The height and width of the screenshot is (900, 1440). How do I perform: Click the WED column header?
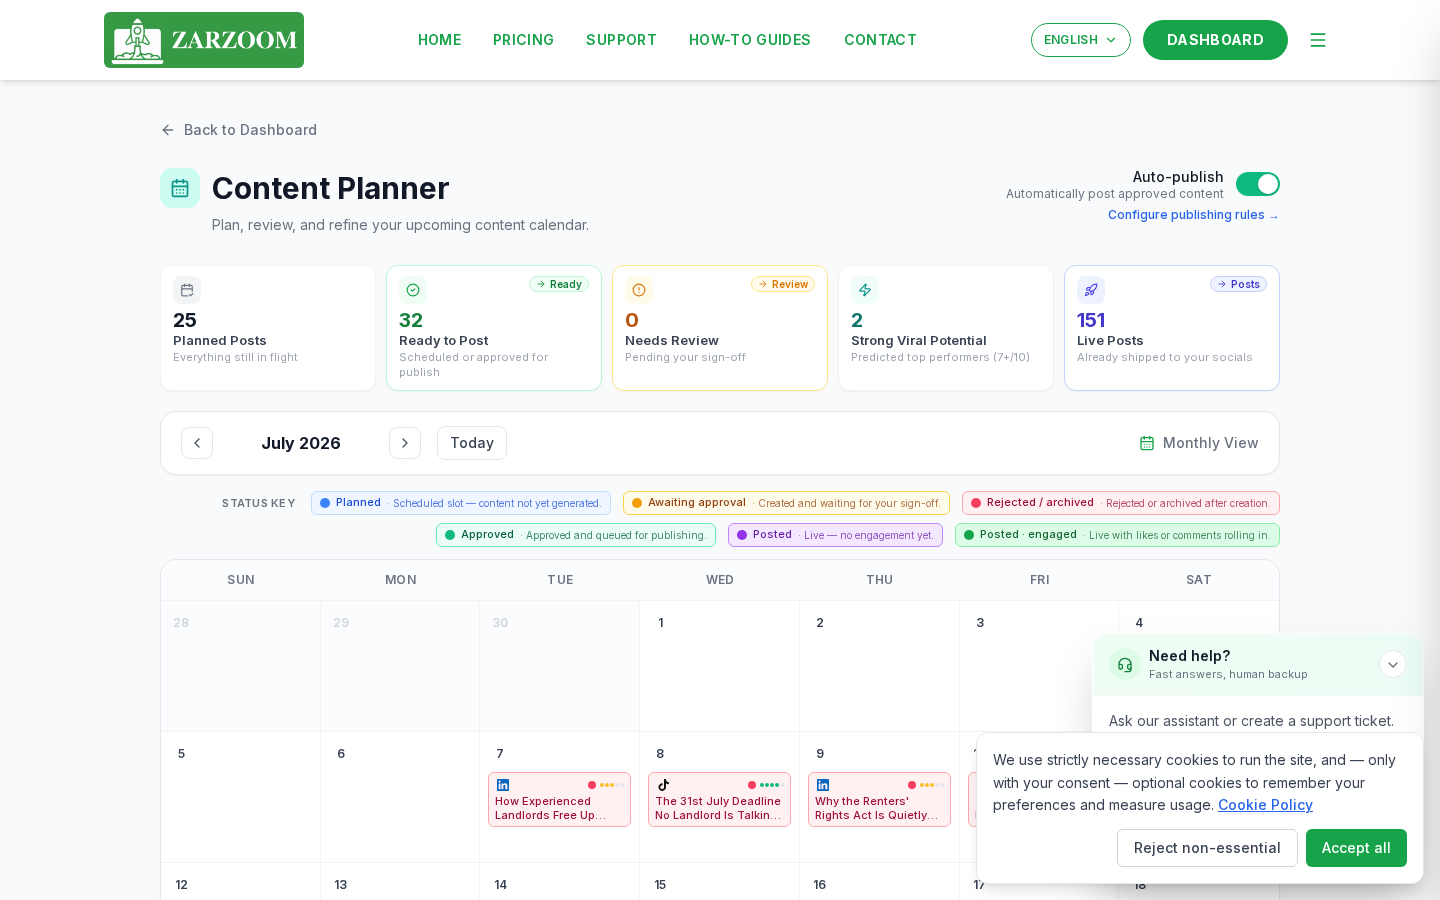(720, 580)
